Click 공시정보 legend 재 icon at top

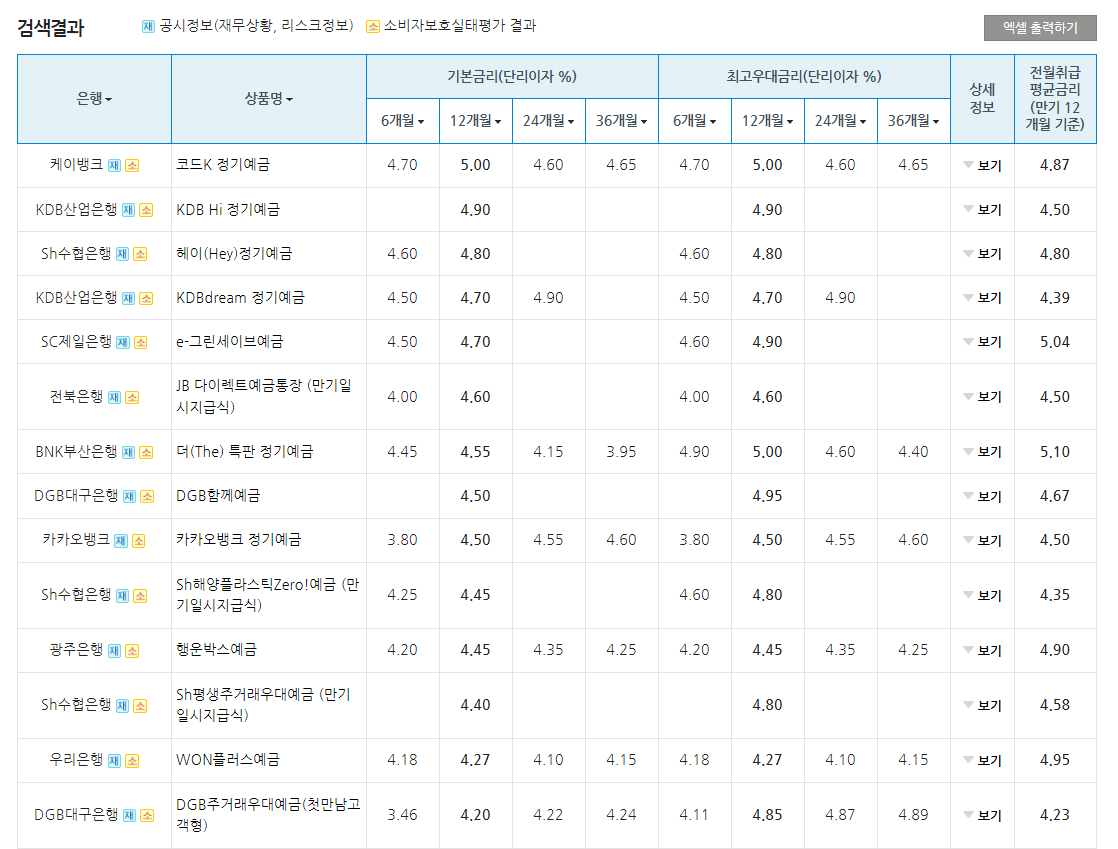click(x=148, y=26)
